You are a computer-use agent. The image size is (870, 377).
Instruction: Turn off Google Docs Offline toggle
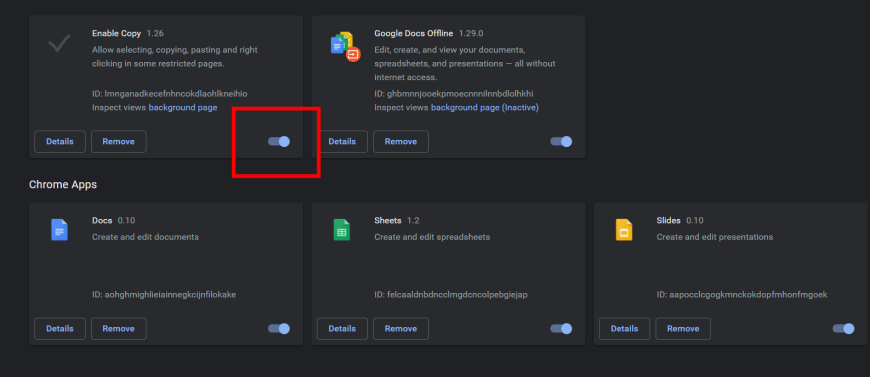[x=561, y=142]
